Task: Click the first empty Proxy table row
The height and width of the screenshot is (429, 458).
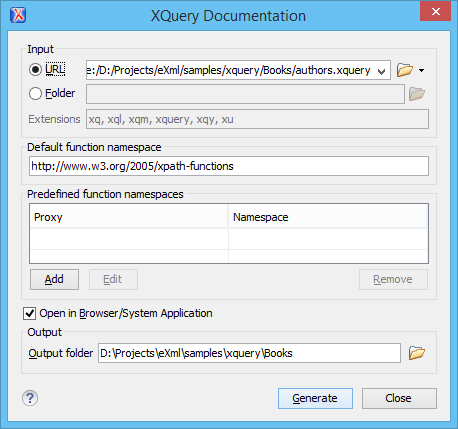Action: (x=129, y=239)
